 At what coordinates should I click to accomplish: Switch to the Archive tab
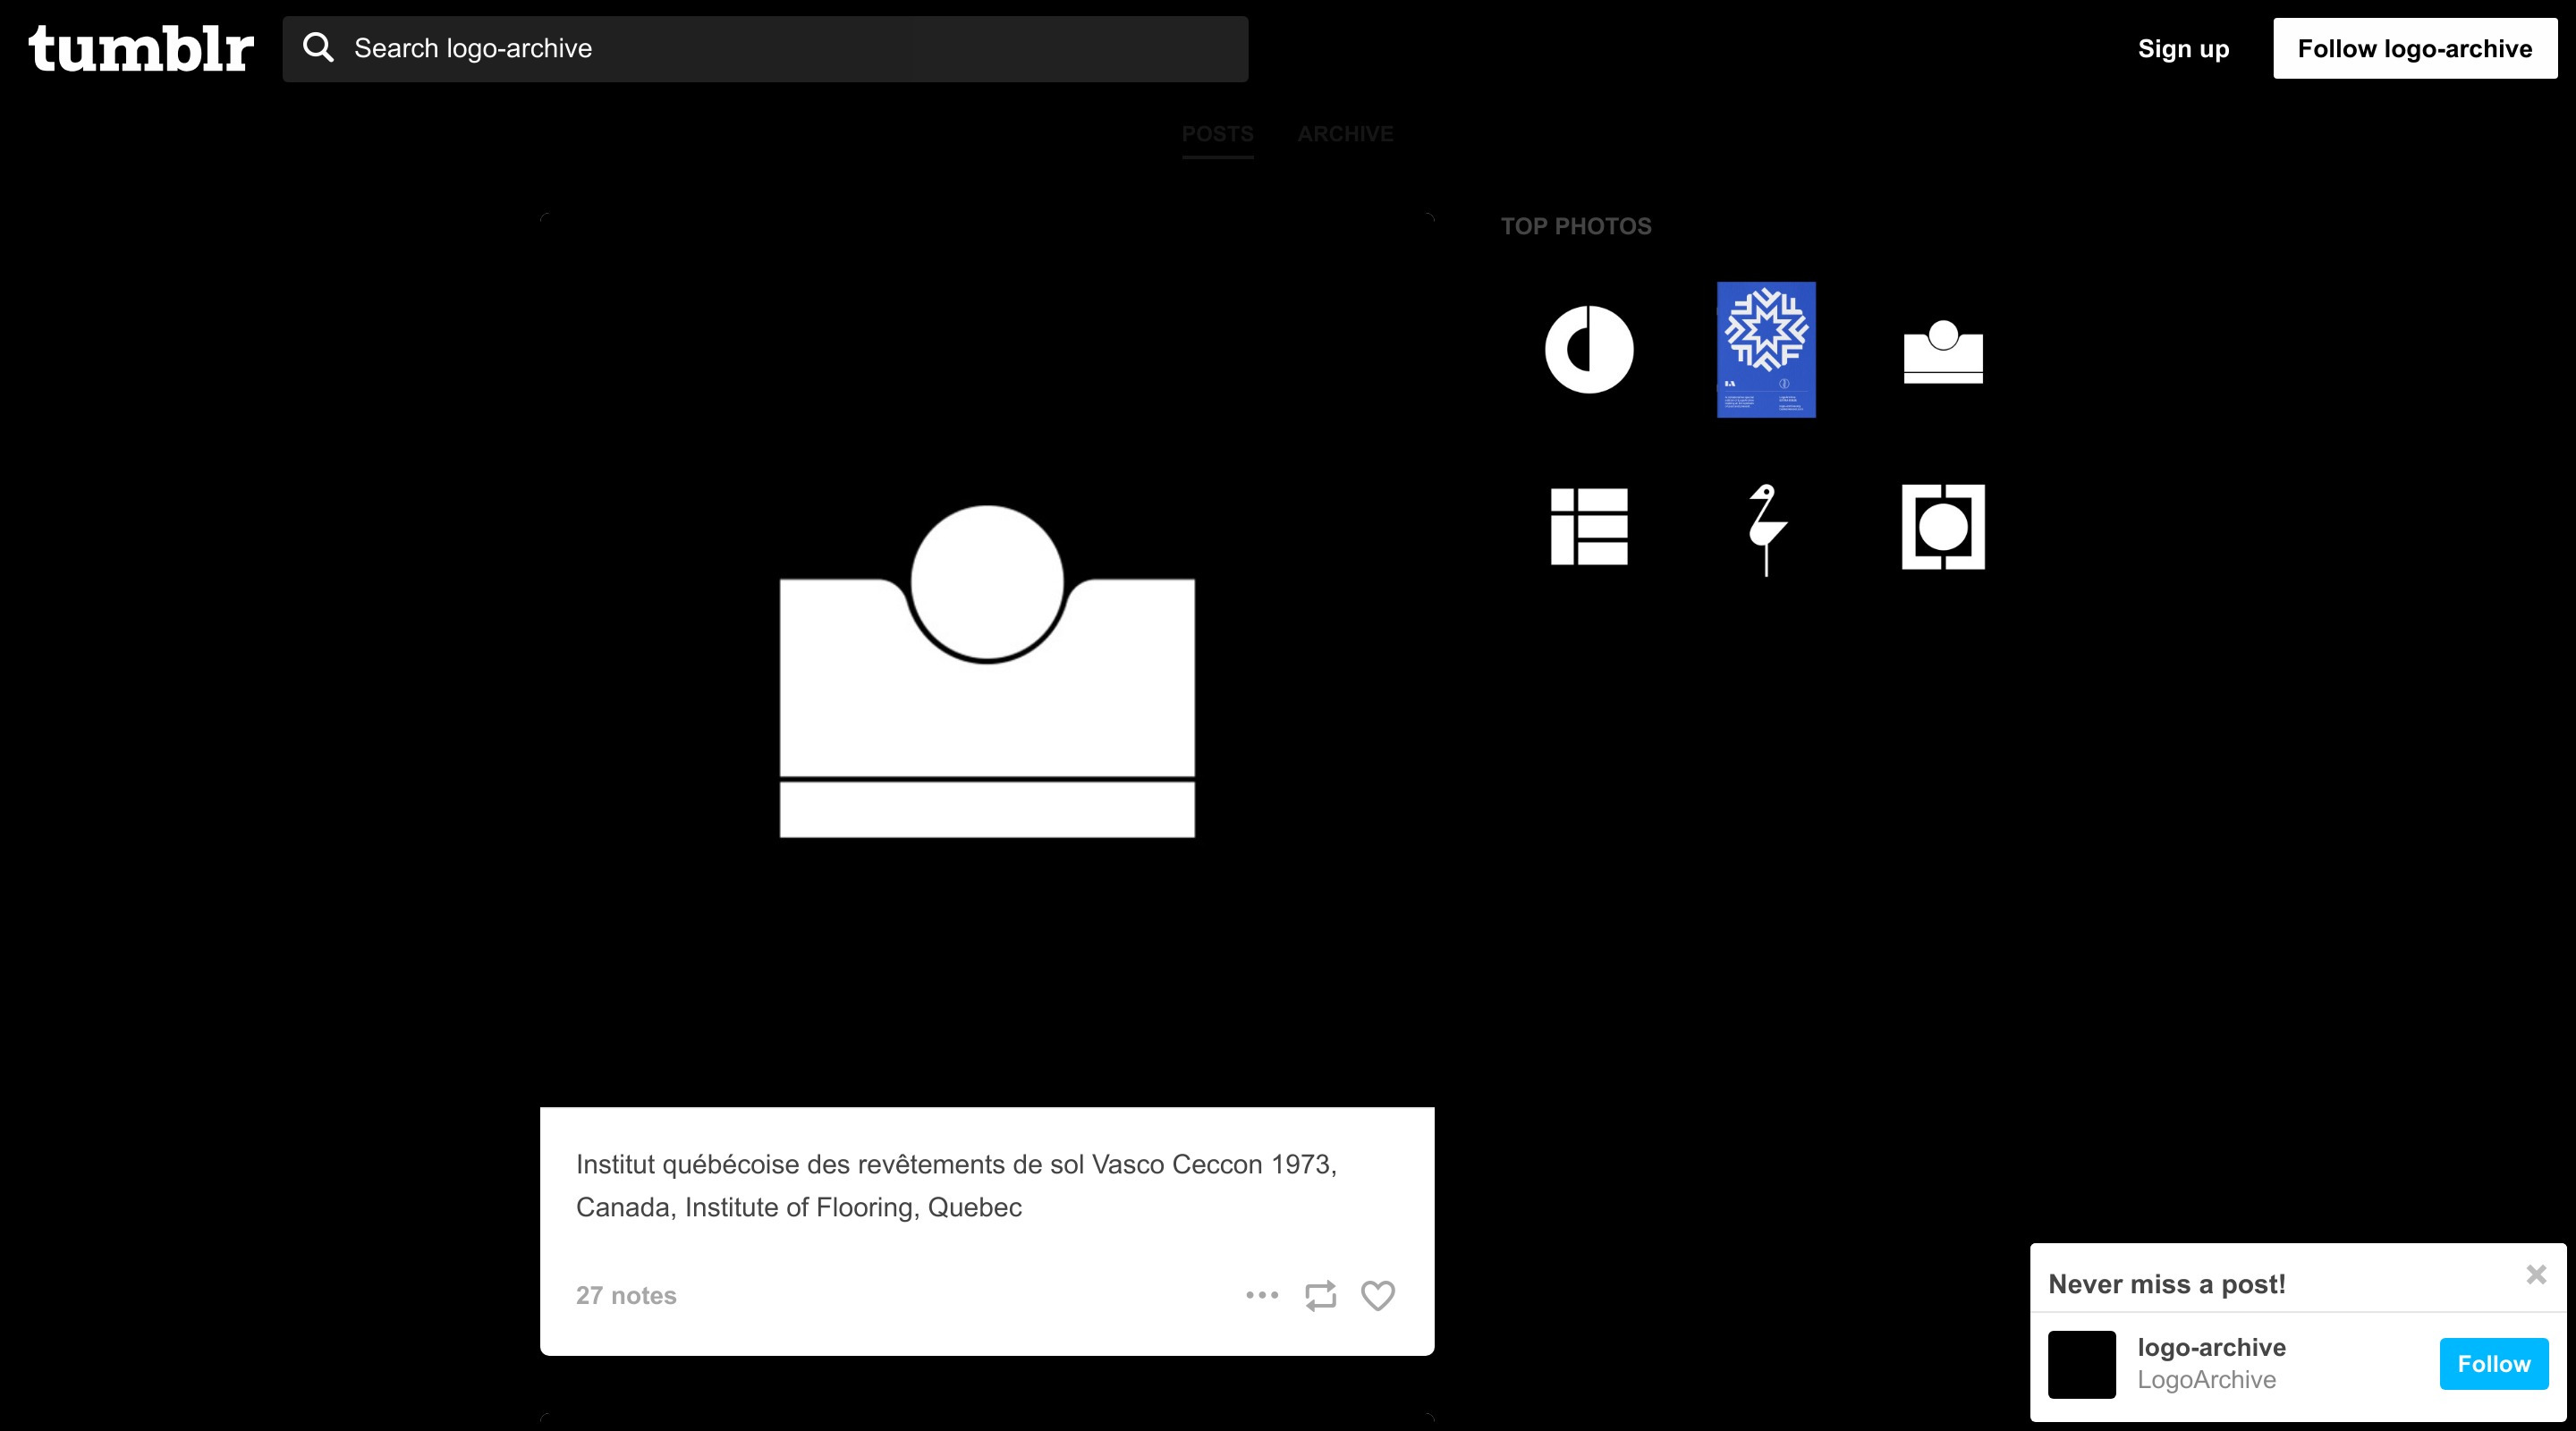(x=1345, y=134)
